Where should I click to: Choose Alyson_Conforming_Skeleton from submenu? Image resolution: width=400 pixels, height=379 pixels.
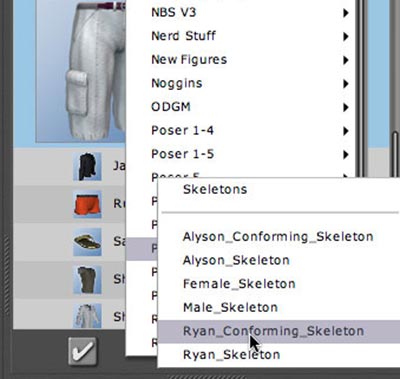pos(278,237)
